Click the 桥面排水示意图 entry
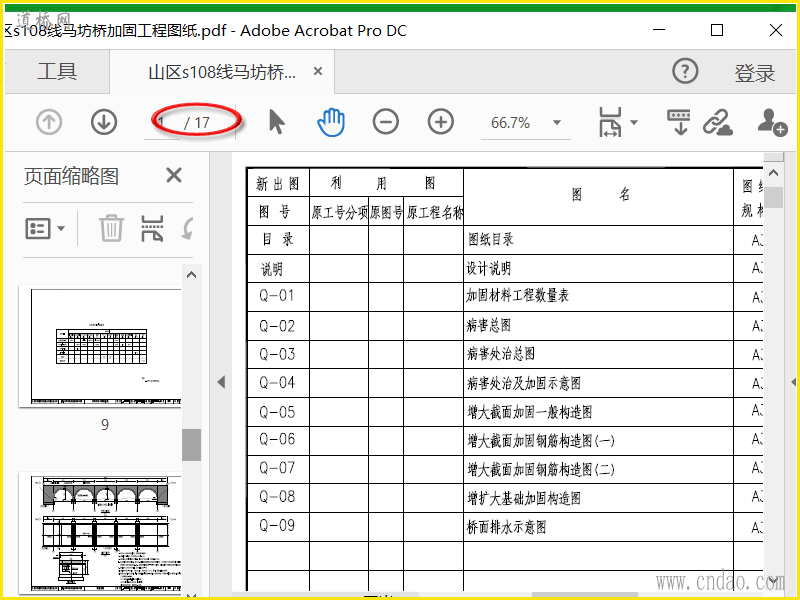 tap(507, 527)
